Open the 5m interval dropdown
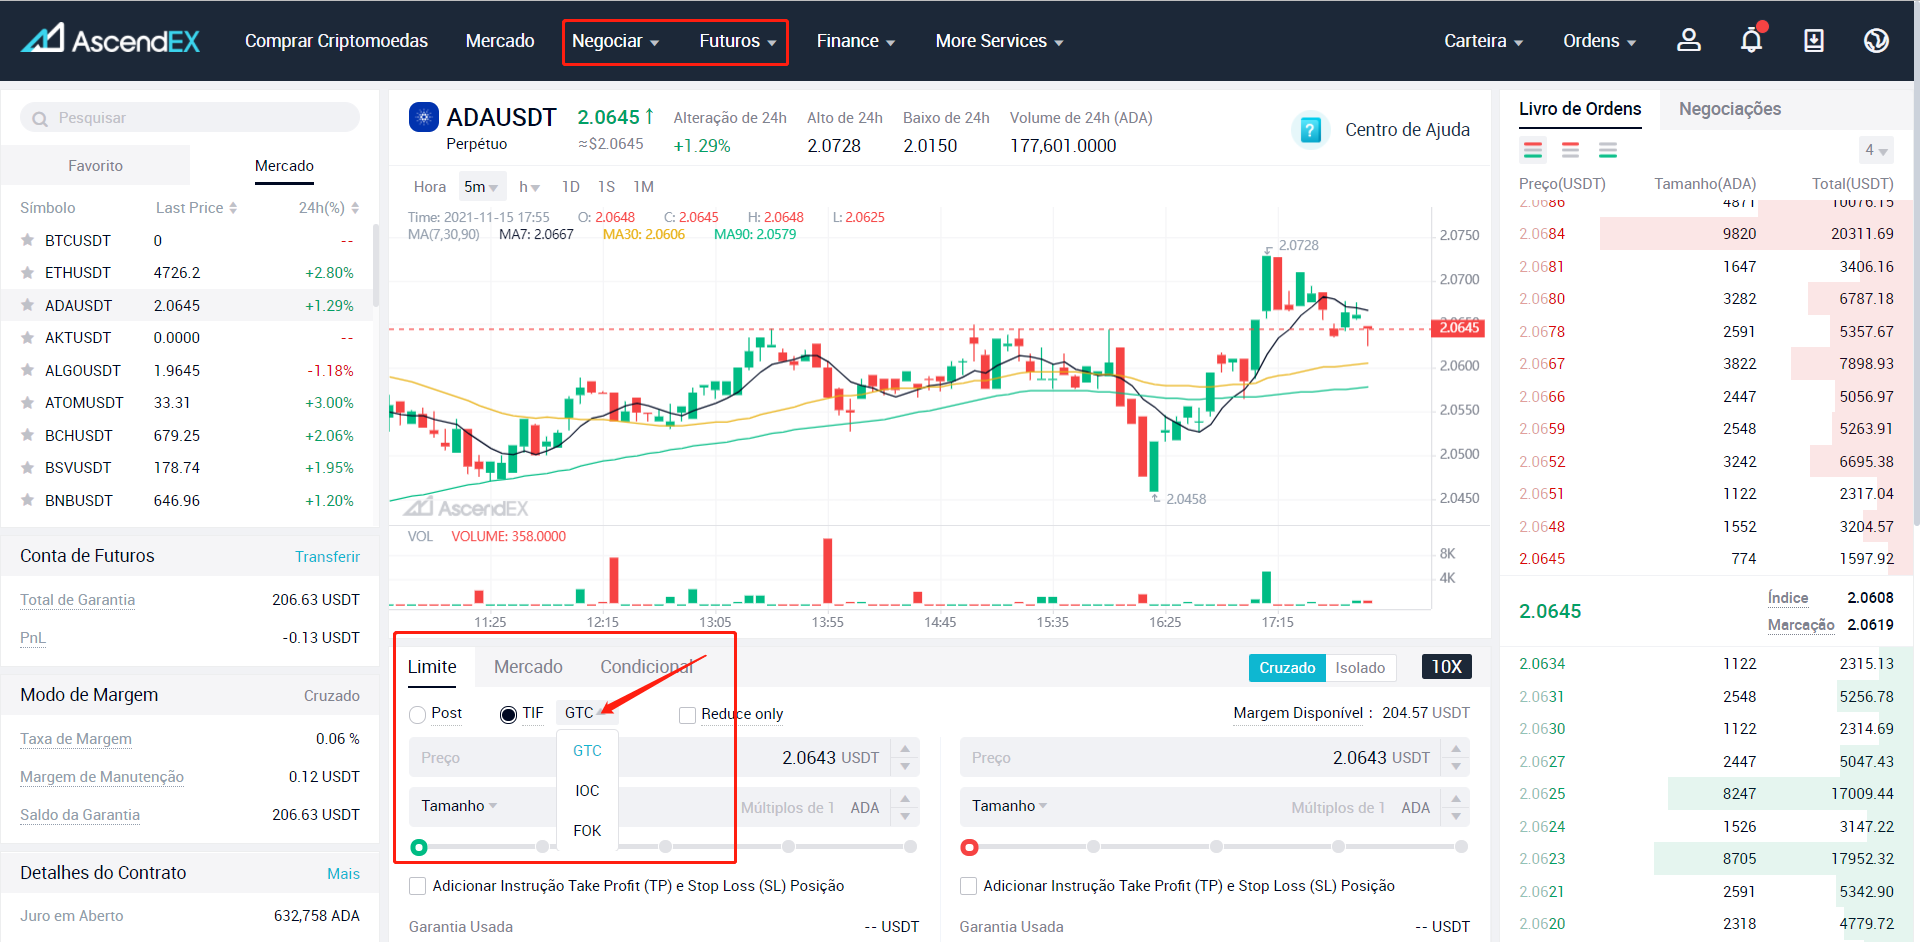 point(482,187)
